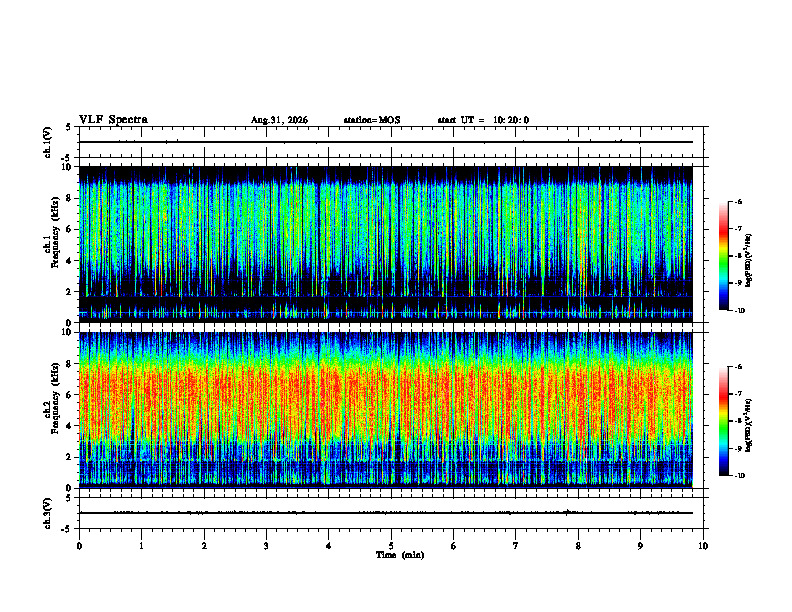Click the station=MOS label
Viewport: 792px width, 612px height.
click(372, 120)
